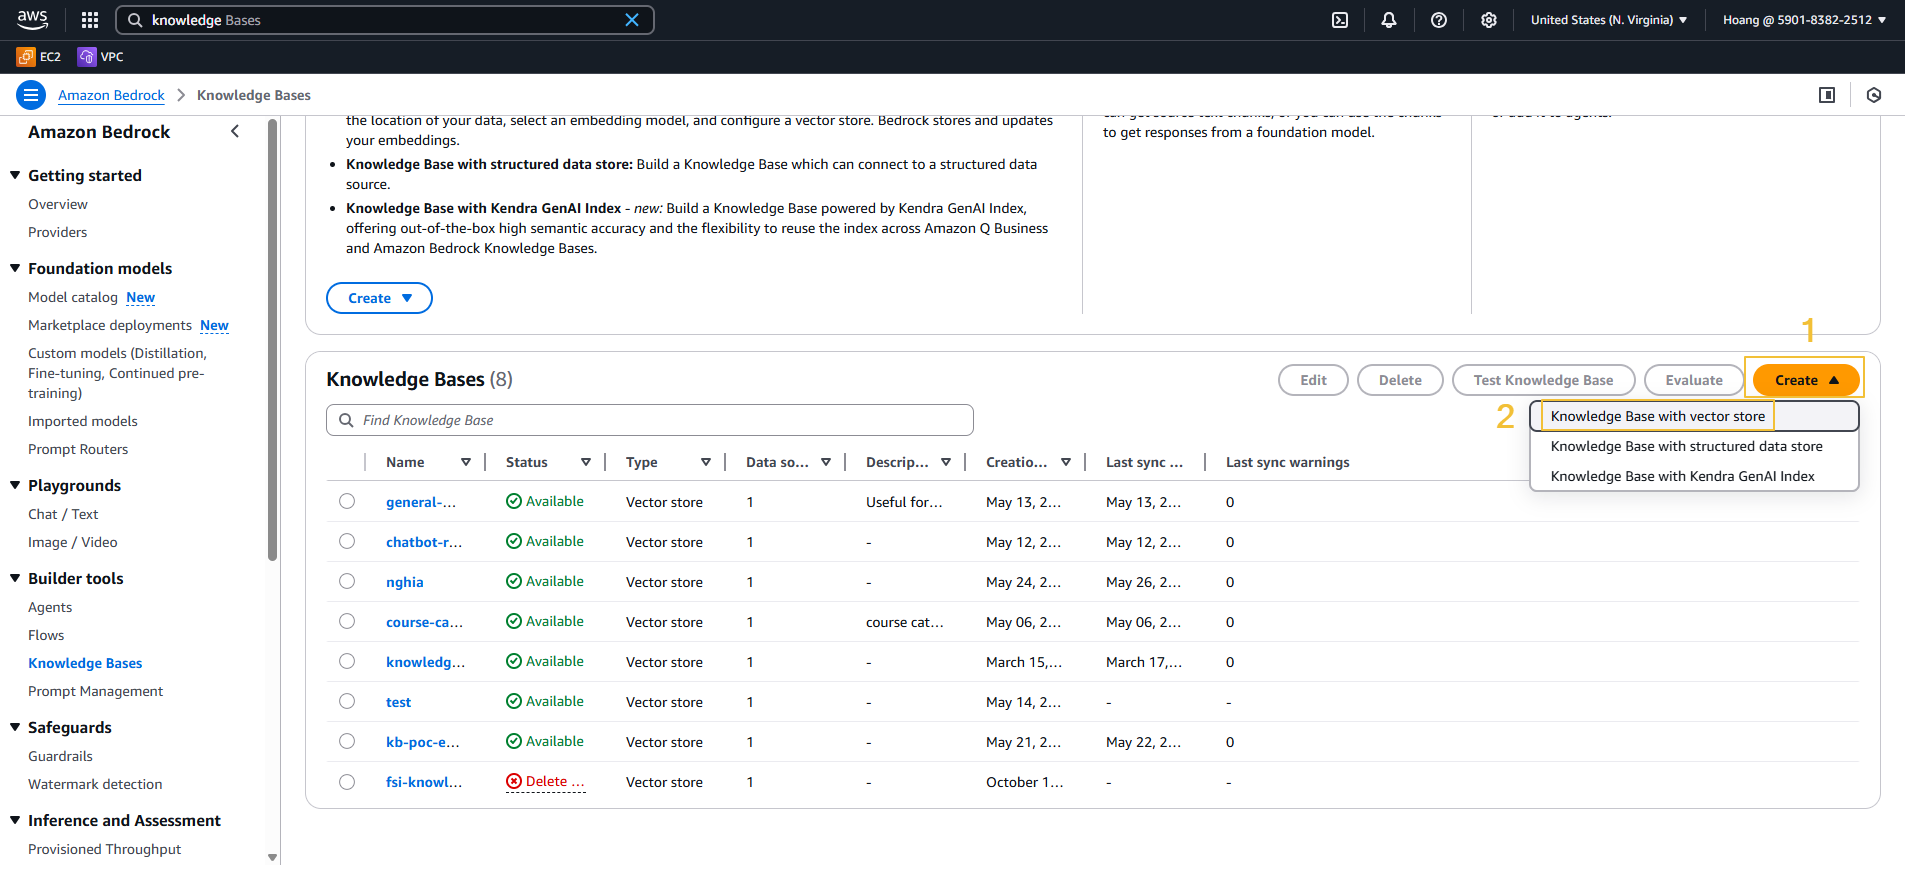Collapse the Playgrounds section
Viewport: 1905px width, 880px height.
pos(15,485)
